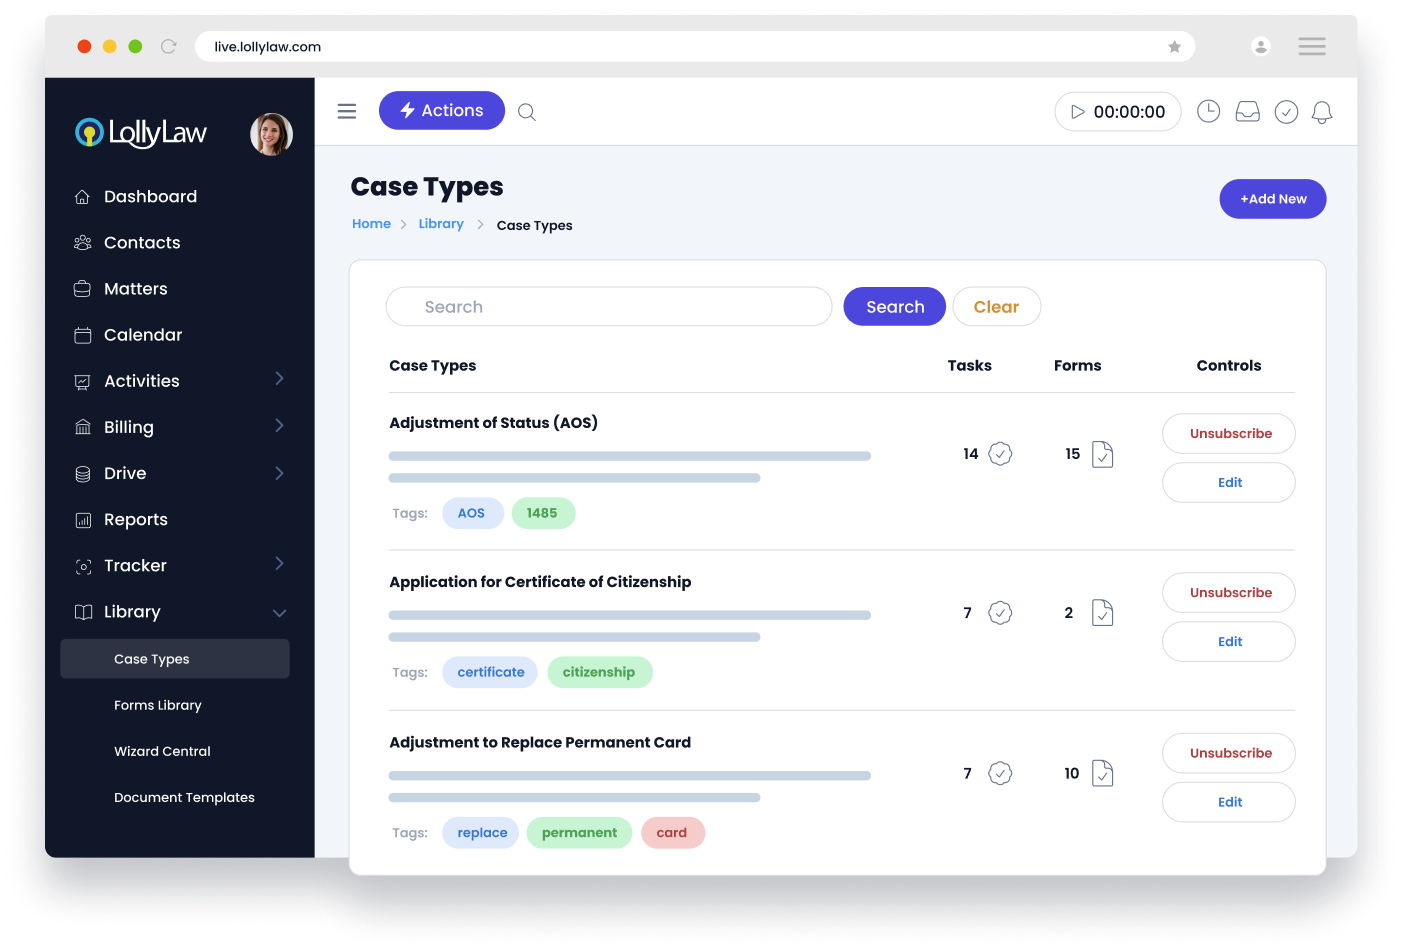1403x951 pixels.
Task: Click forms document icon for Certificate of Citizenship
Action: [x=1102, y=613]
